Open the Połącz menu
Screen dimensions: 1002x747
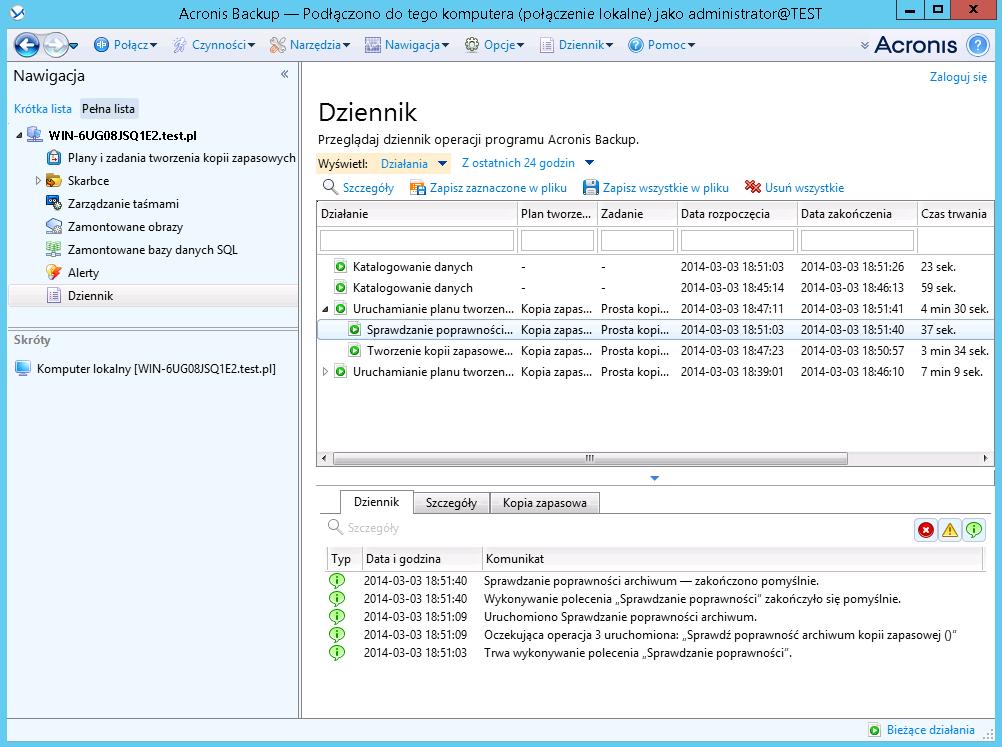pos(126,45)
